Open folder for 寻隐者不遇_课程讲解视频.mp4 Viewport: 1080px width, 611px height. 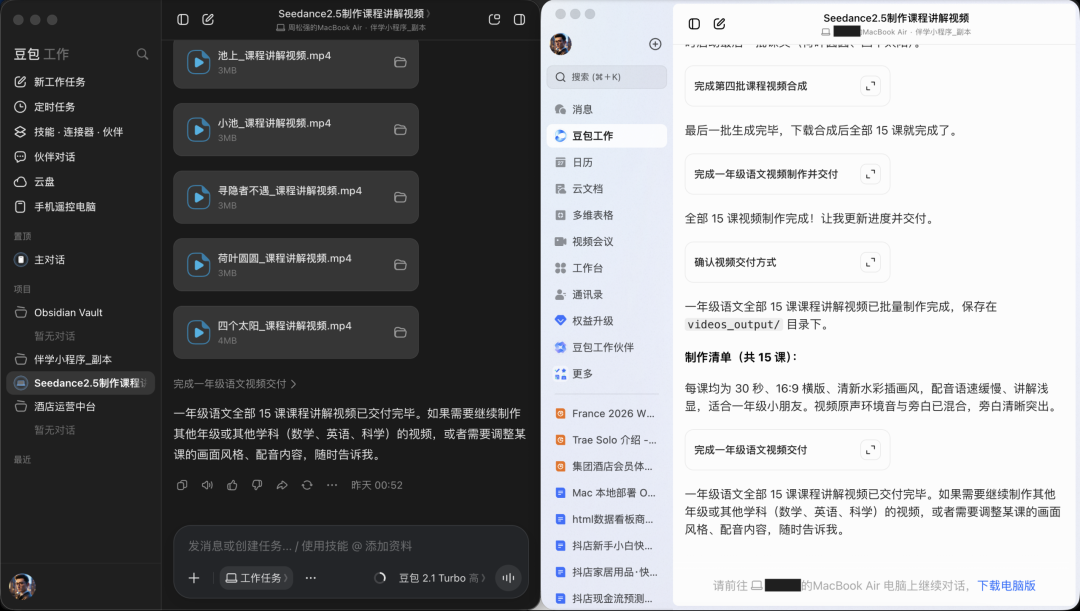point(399,197)
